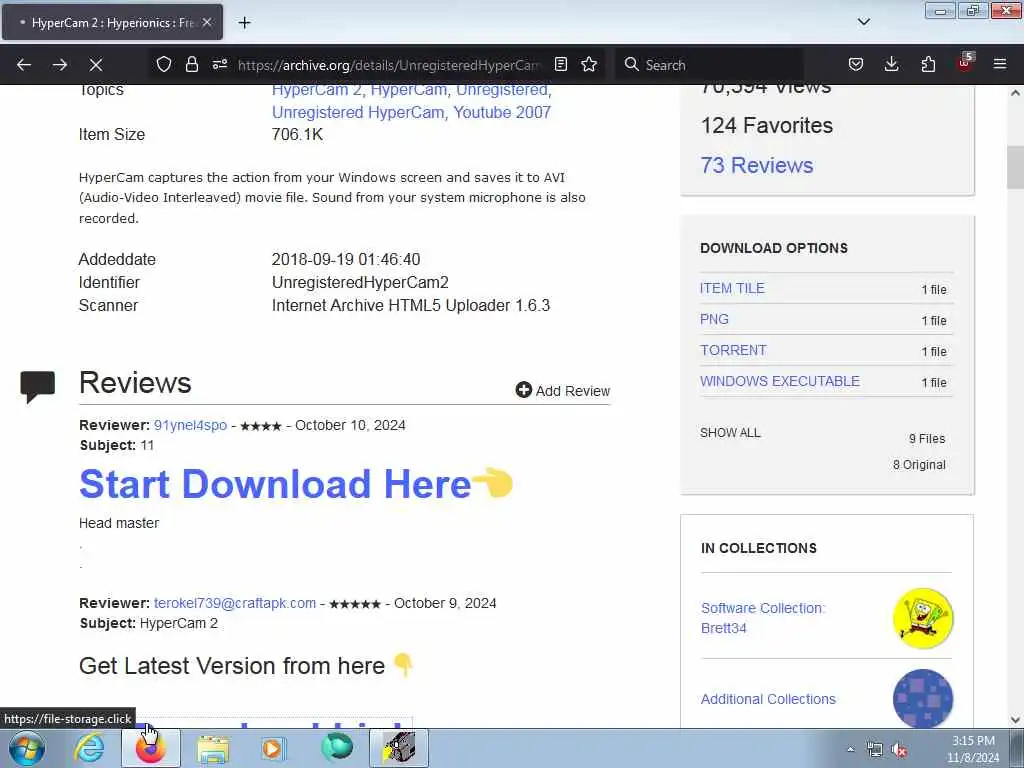Click the UnregisteredHyperCam2 identifier value

tap(360, 282)
